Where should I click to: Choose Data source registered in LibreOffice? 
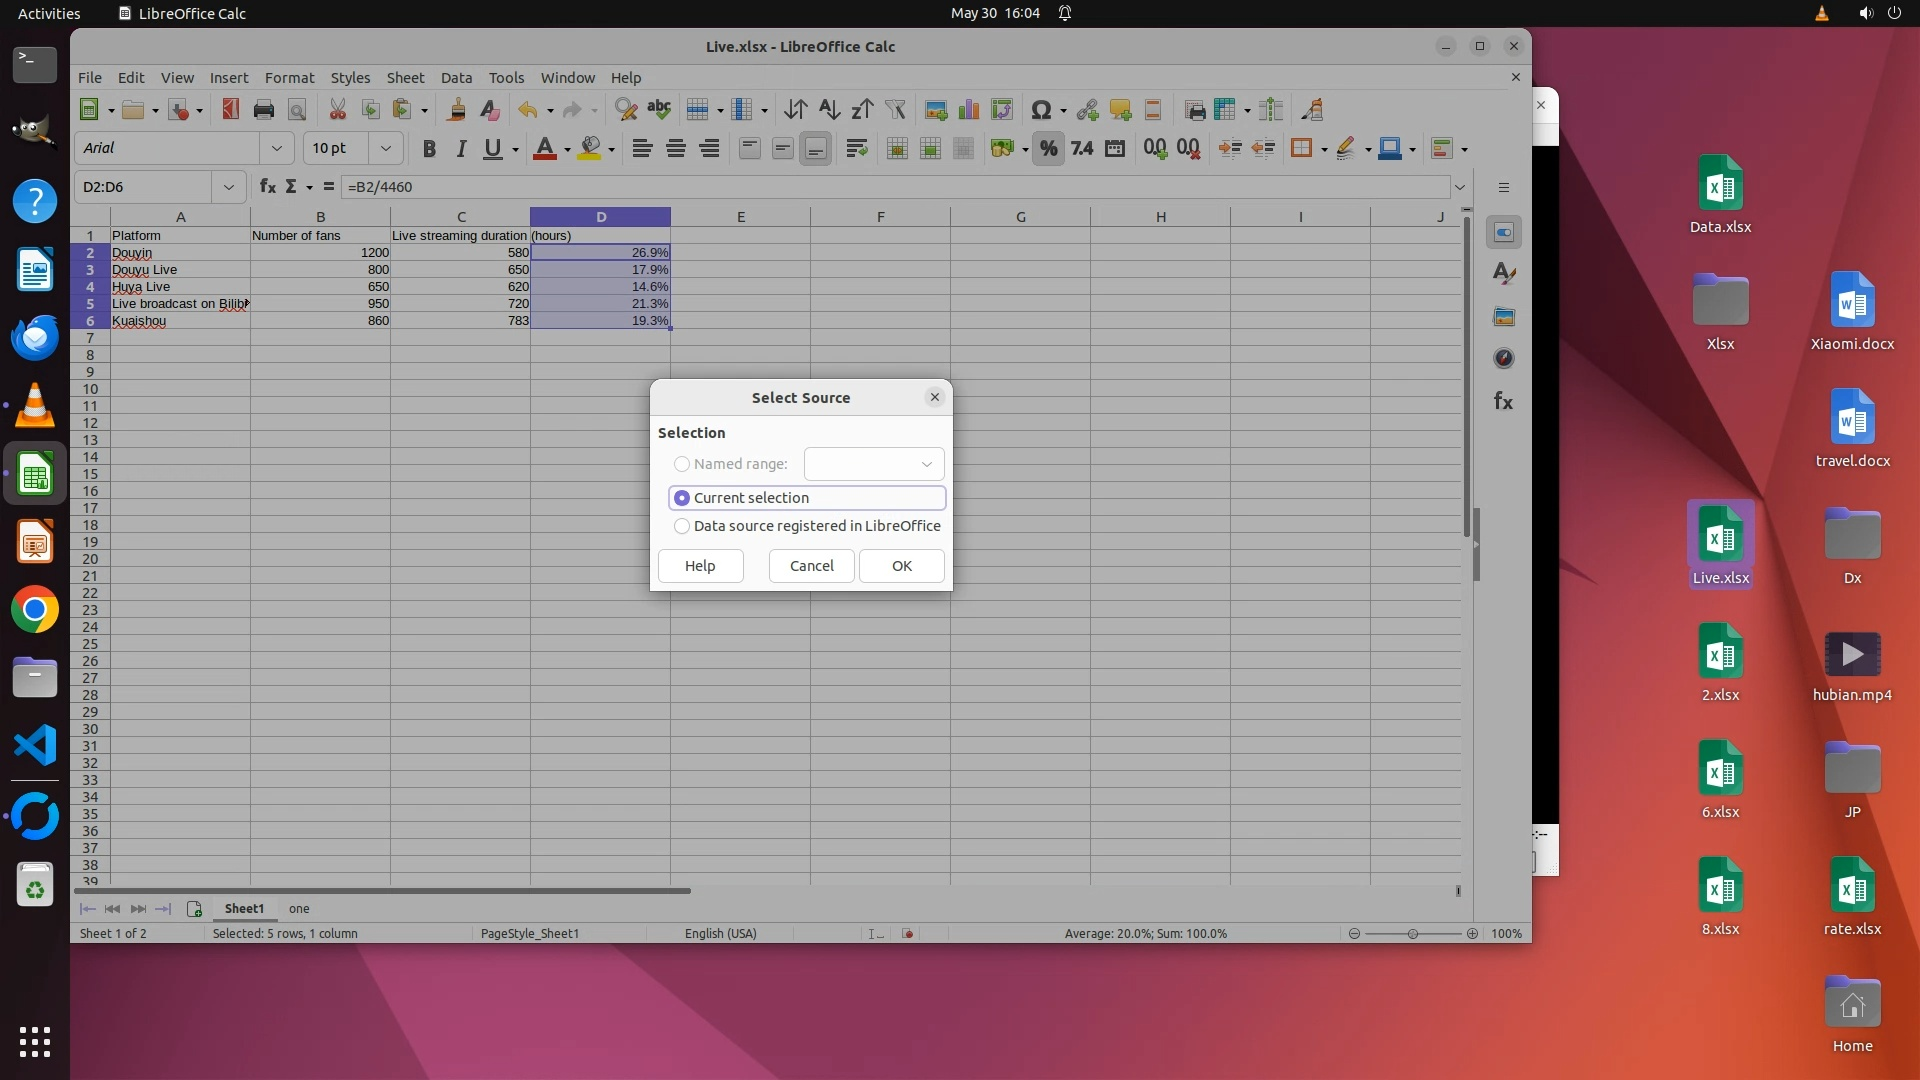(x=682, y=526)
